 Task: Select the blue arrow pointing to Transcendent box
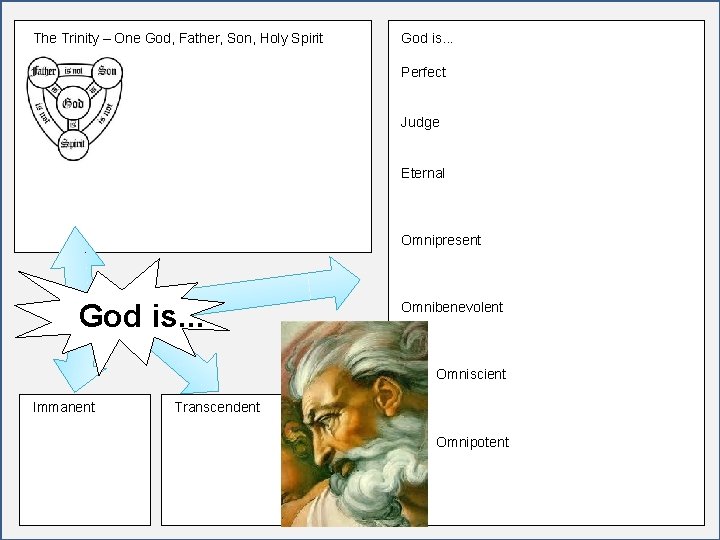186,366
